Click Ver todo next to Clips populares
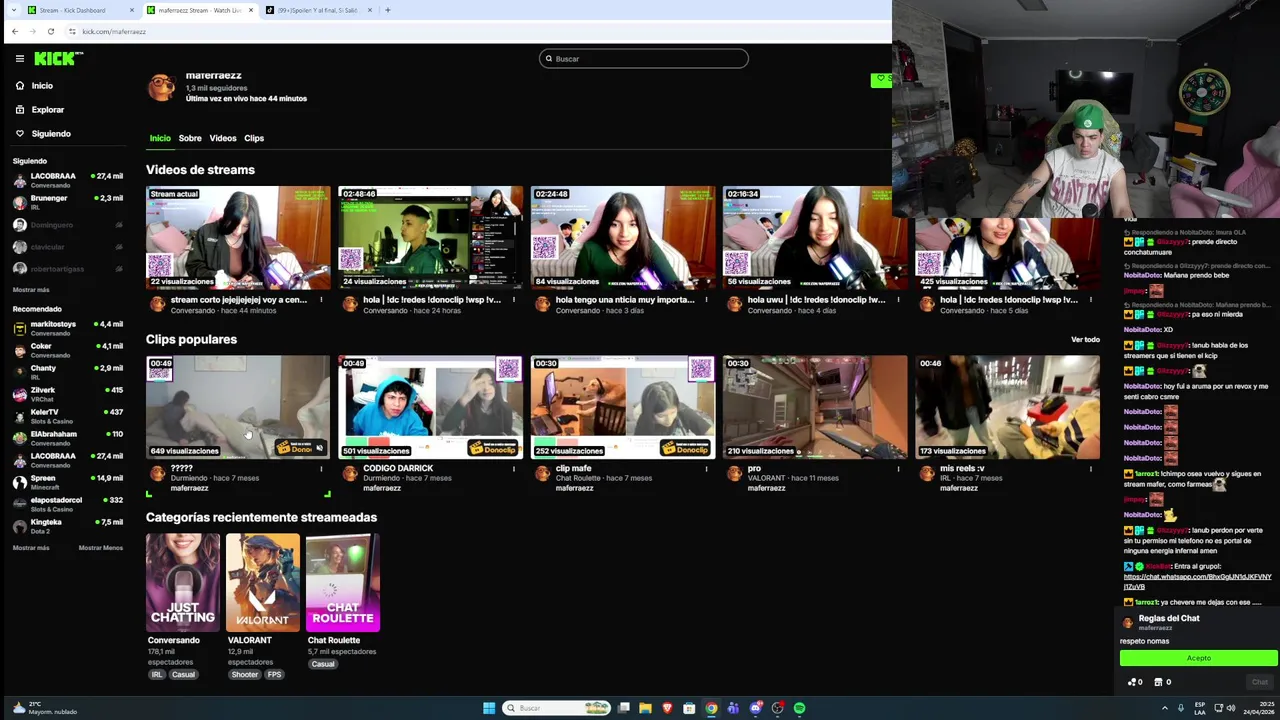The width and height of the screenshot is (1280, 720). (x=1085, y=340)
